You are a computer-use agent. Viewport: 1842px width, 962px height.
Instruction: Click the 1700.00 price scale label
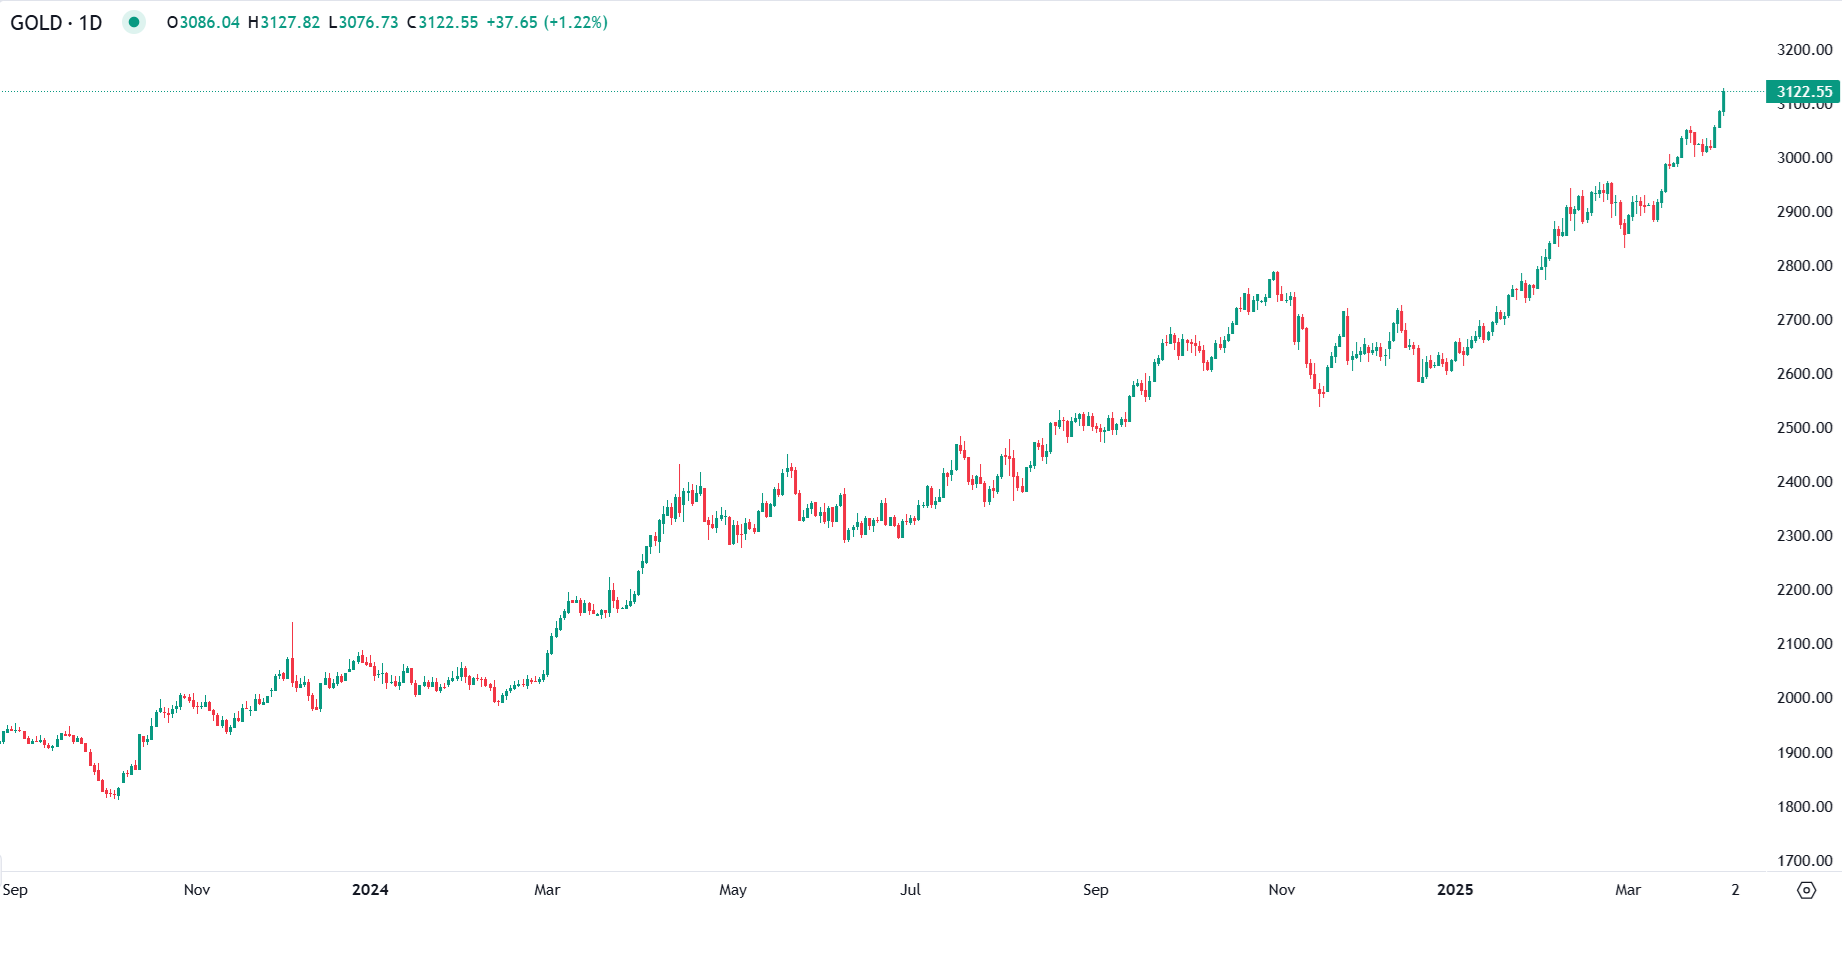(x=1804, y=860)
